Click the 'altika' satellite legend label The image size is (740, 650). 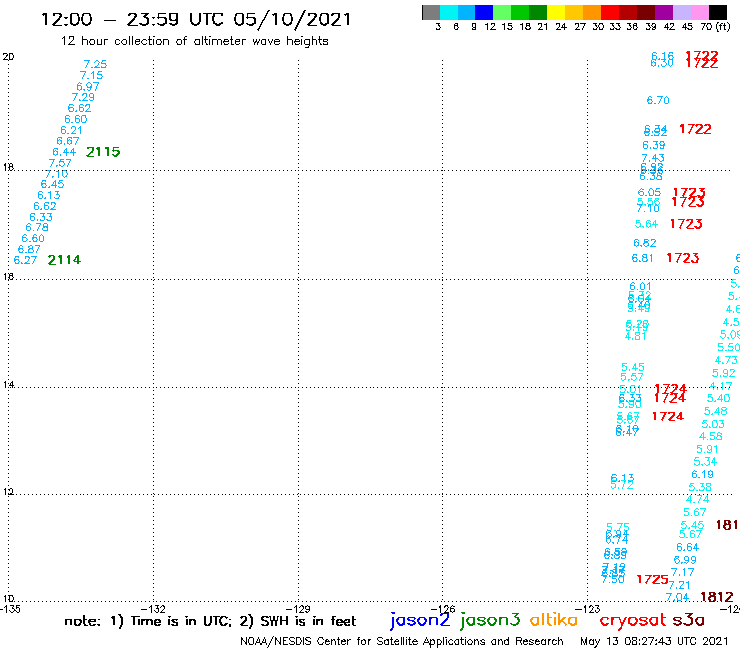(554, 620)
